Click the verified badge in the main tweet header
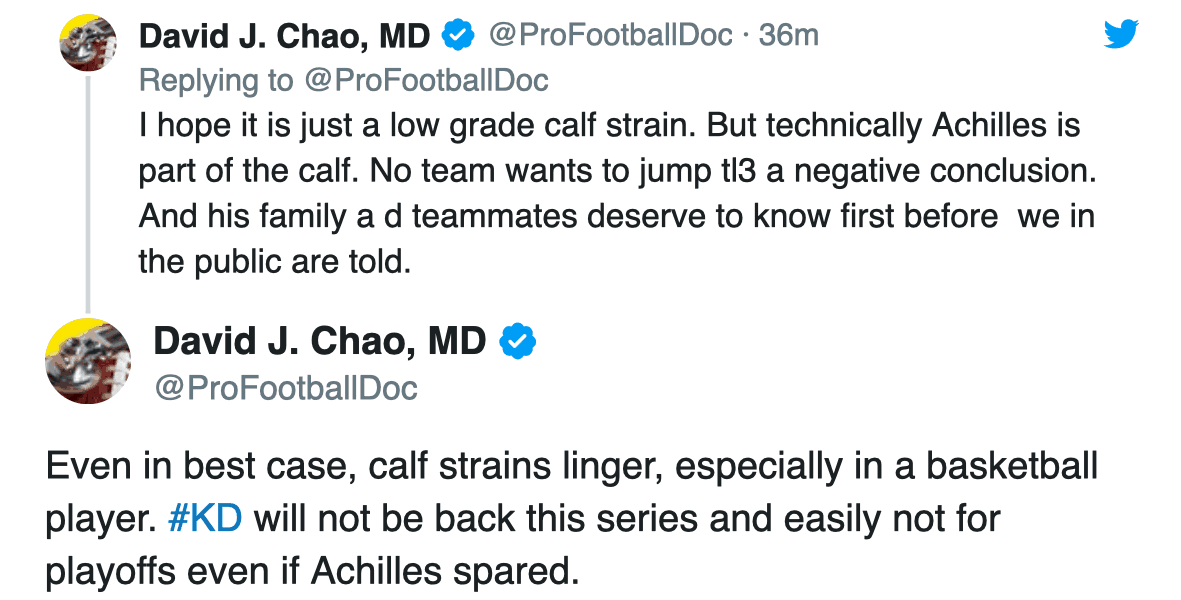1181x600 pixels. coord(518,342)
